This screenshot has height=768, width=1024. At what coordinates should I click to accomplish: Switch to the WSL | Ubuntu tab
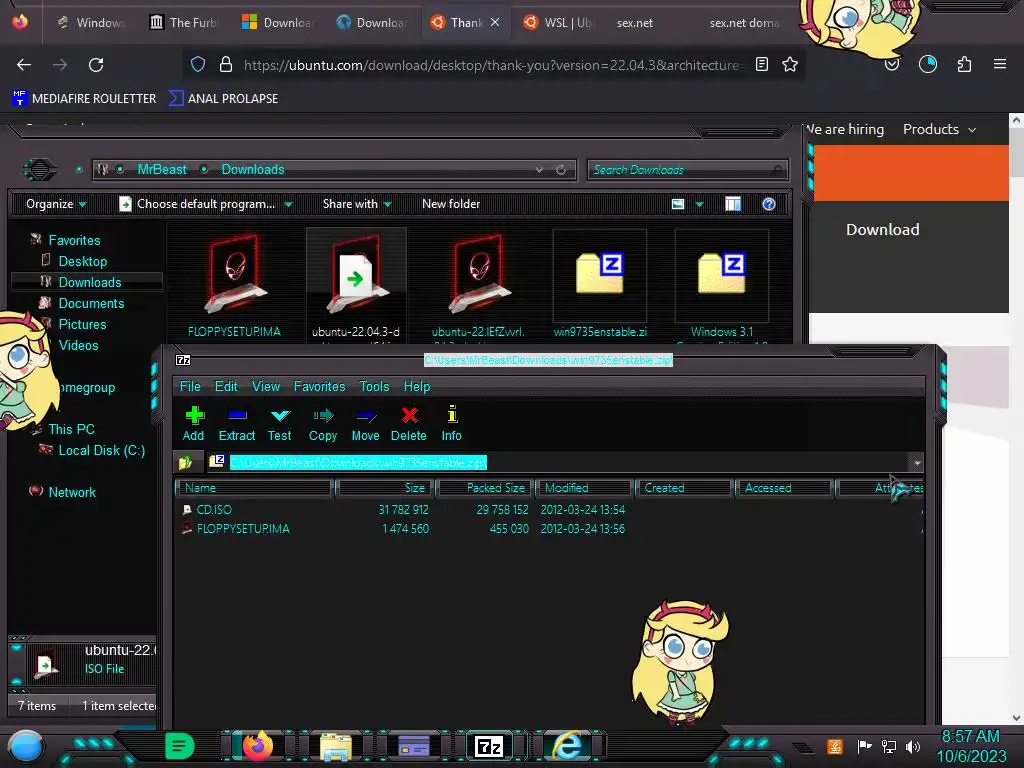click(x=557, y=23)
